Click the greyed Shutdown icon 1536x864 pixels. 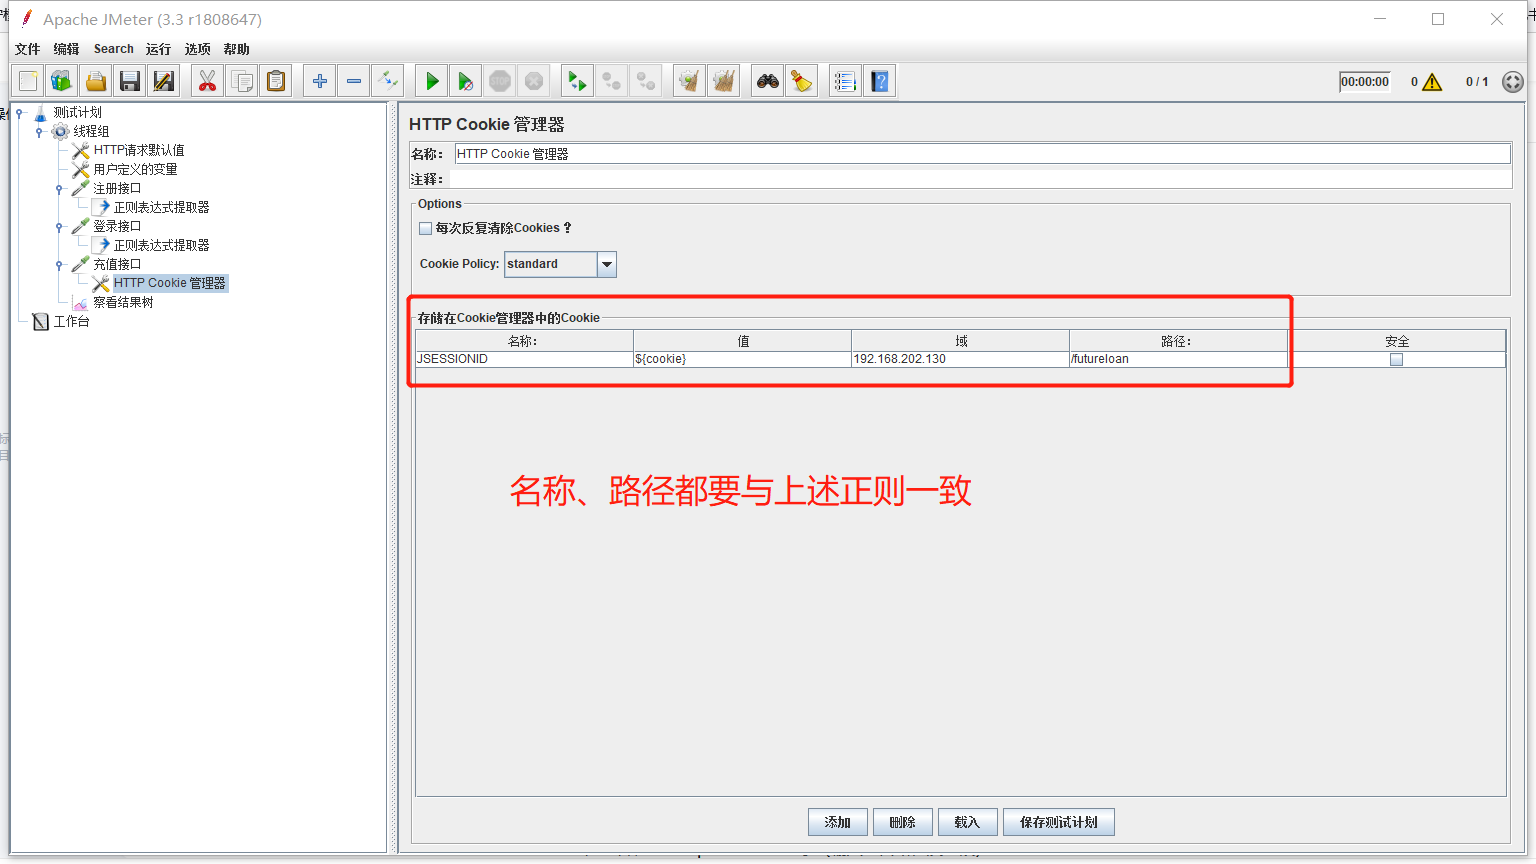click(x=534, y=81)
